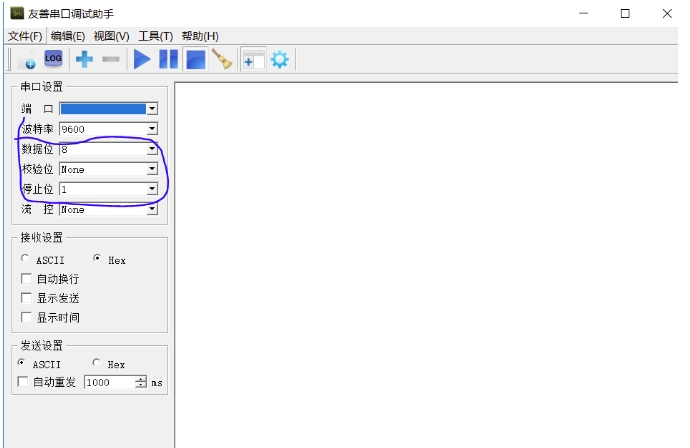
Task: Click the add window toolbar icon
Action: point(253,59)
